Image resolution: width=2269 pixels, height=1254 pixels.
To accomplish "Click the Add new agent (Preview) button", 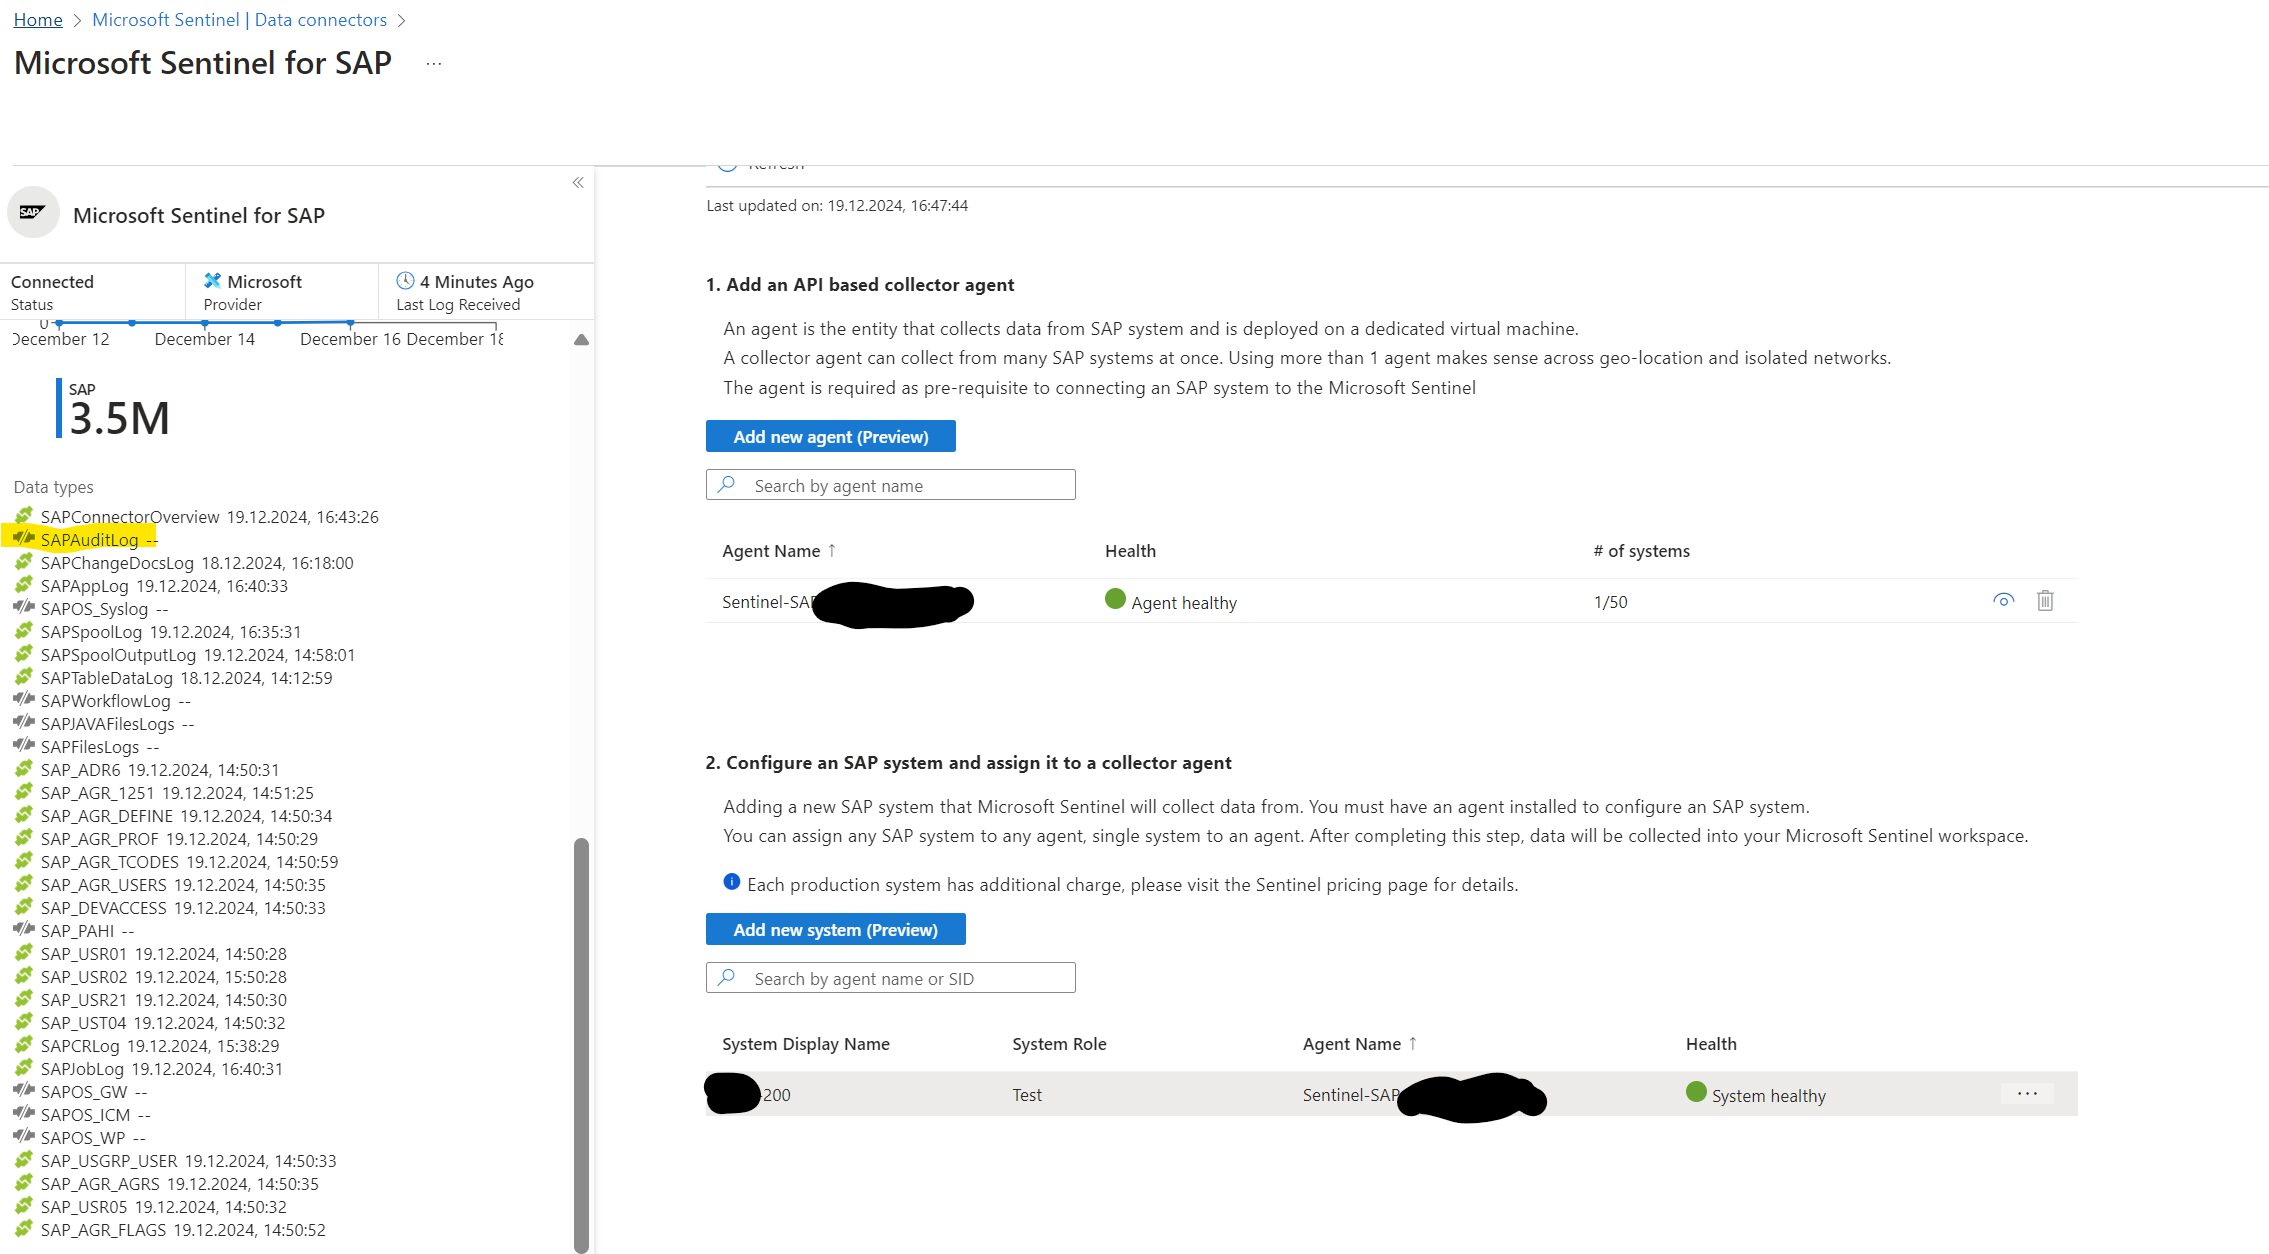I will 830,436.
